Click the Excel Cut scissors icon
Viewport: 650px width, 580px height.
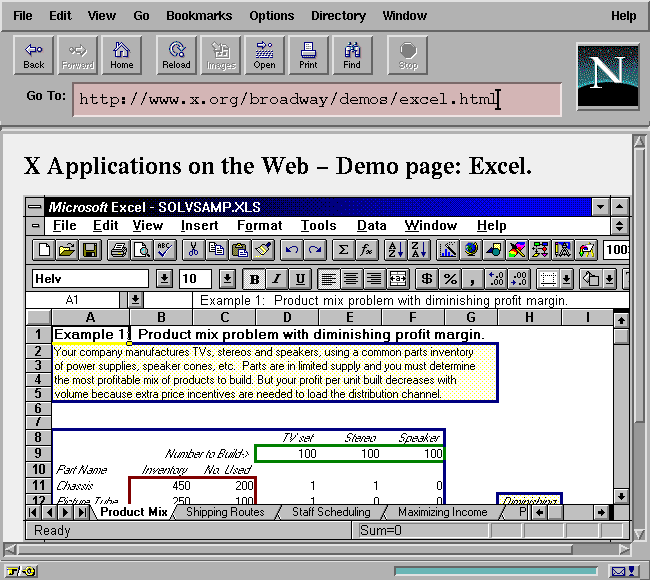coord(193,250)
